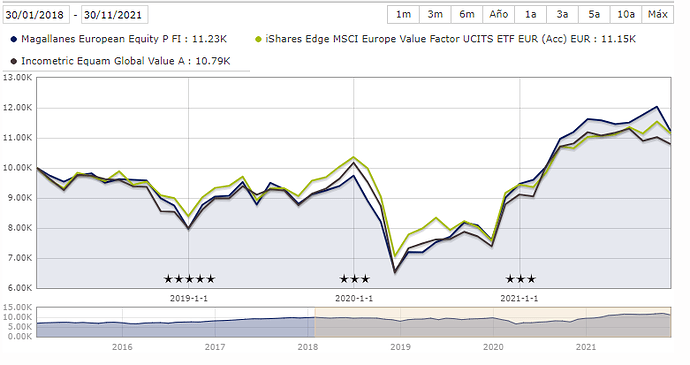Click the 2019 label in the navigator
Viewport: 690px width, 365px height.
click(x=400, y=347)
